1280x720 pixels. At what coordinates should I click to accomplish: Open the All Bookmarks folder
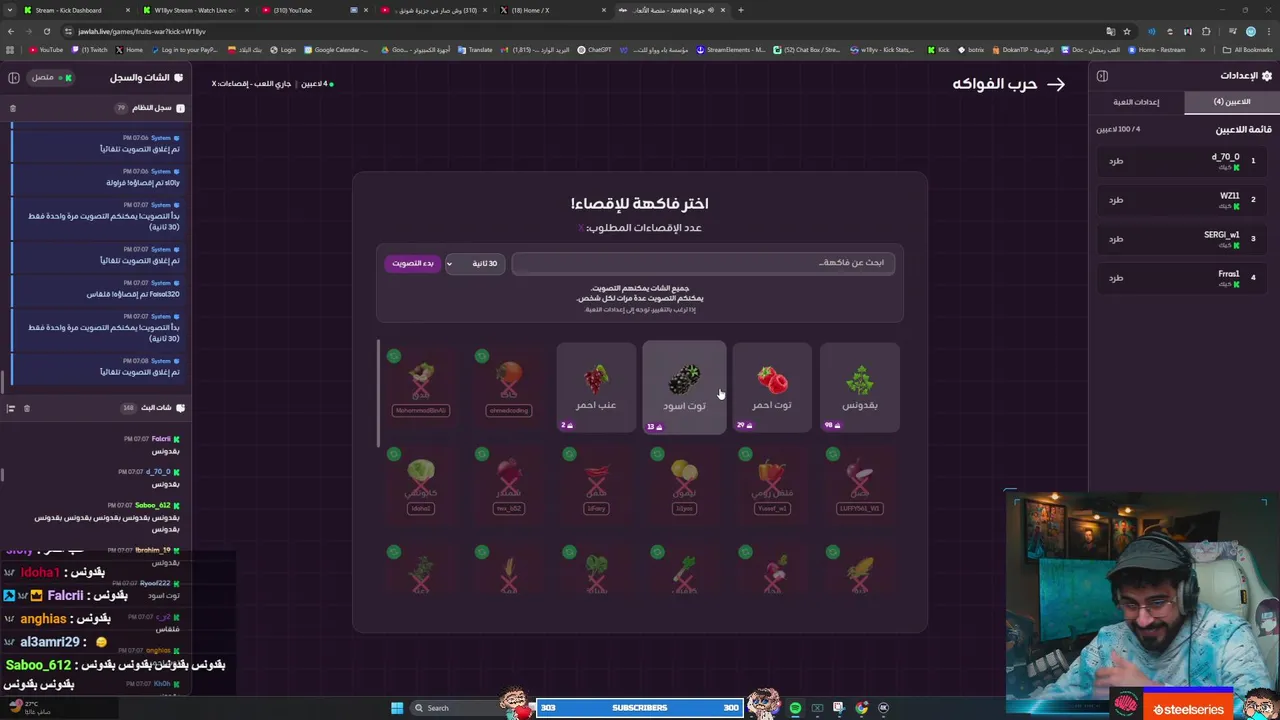coord(1247,49)
